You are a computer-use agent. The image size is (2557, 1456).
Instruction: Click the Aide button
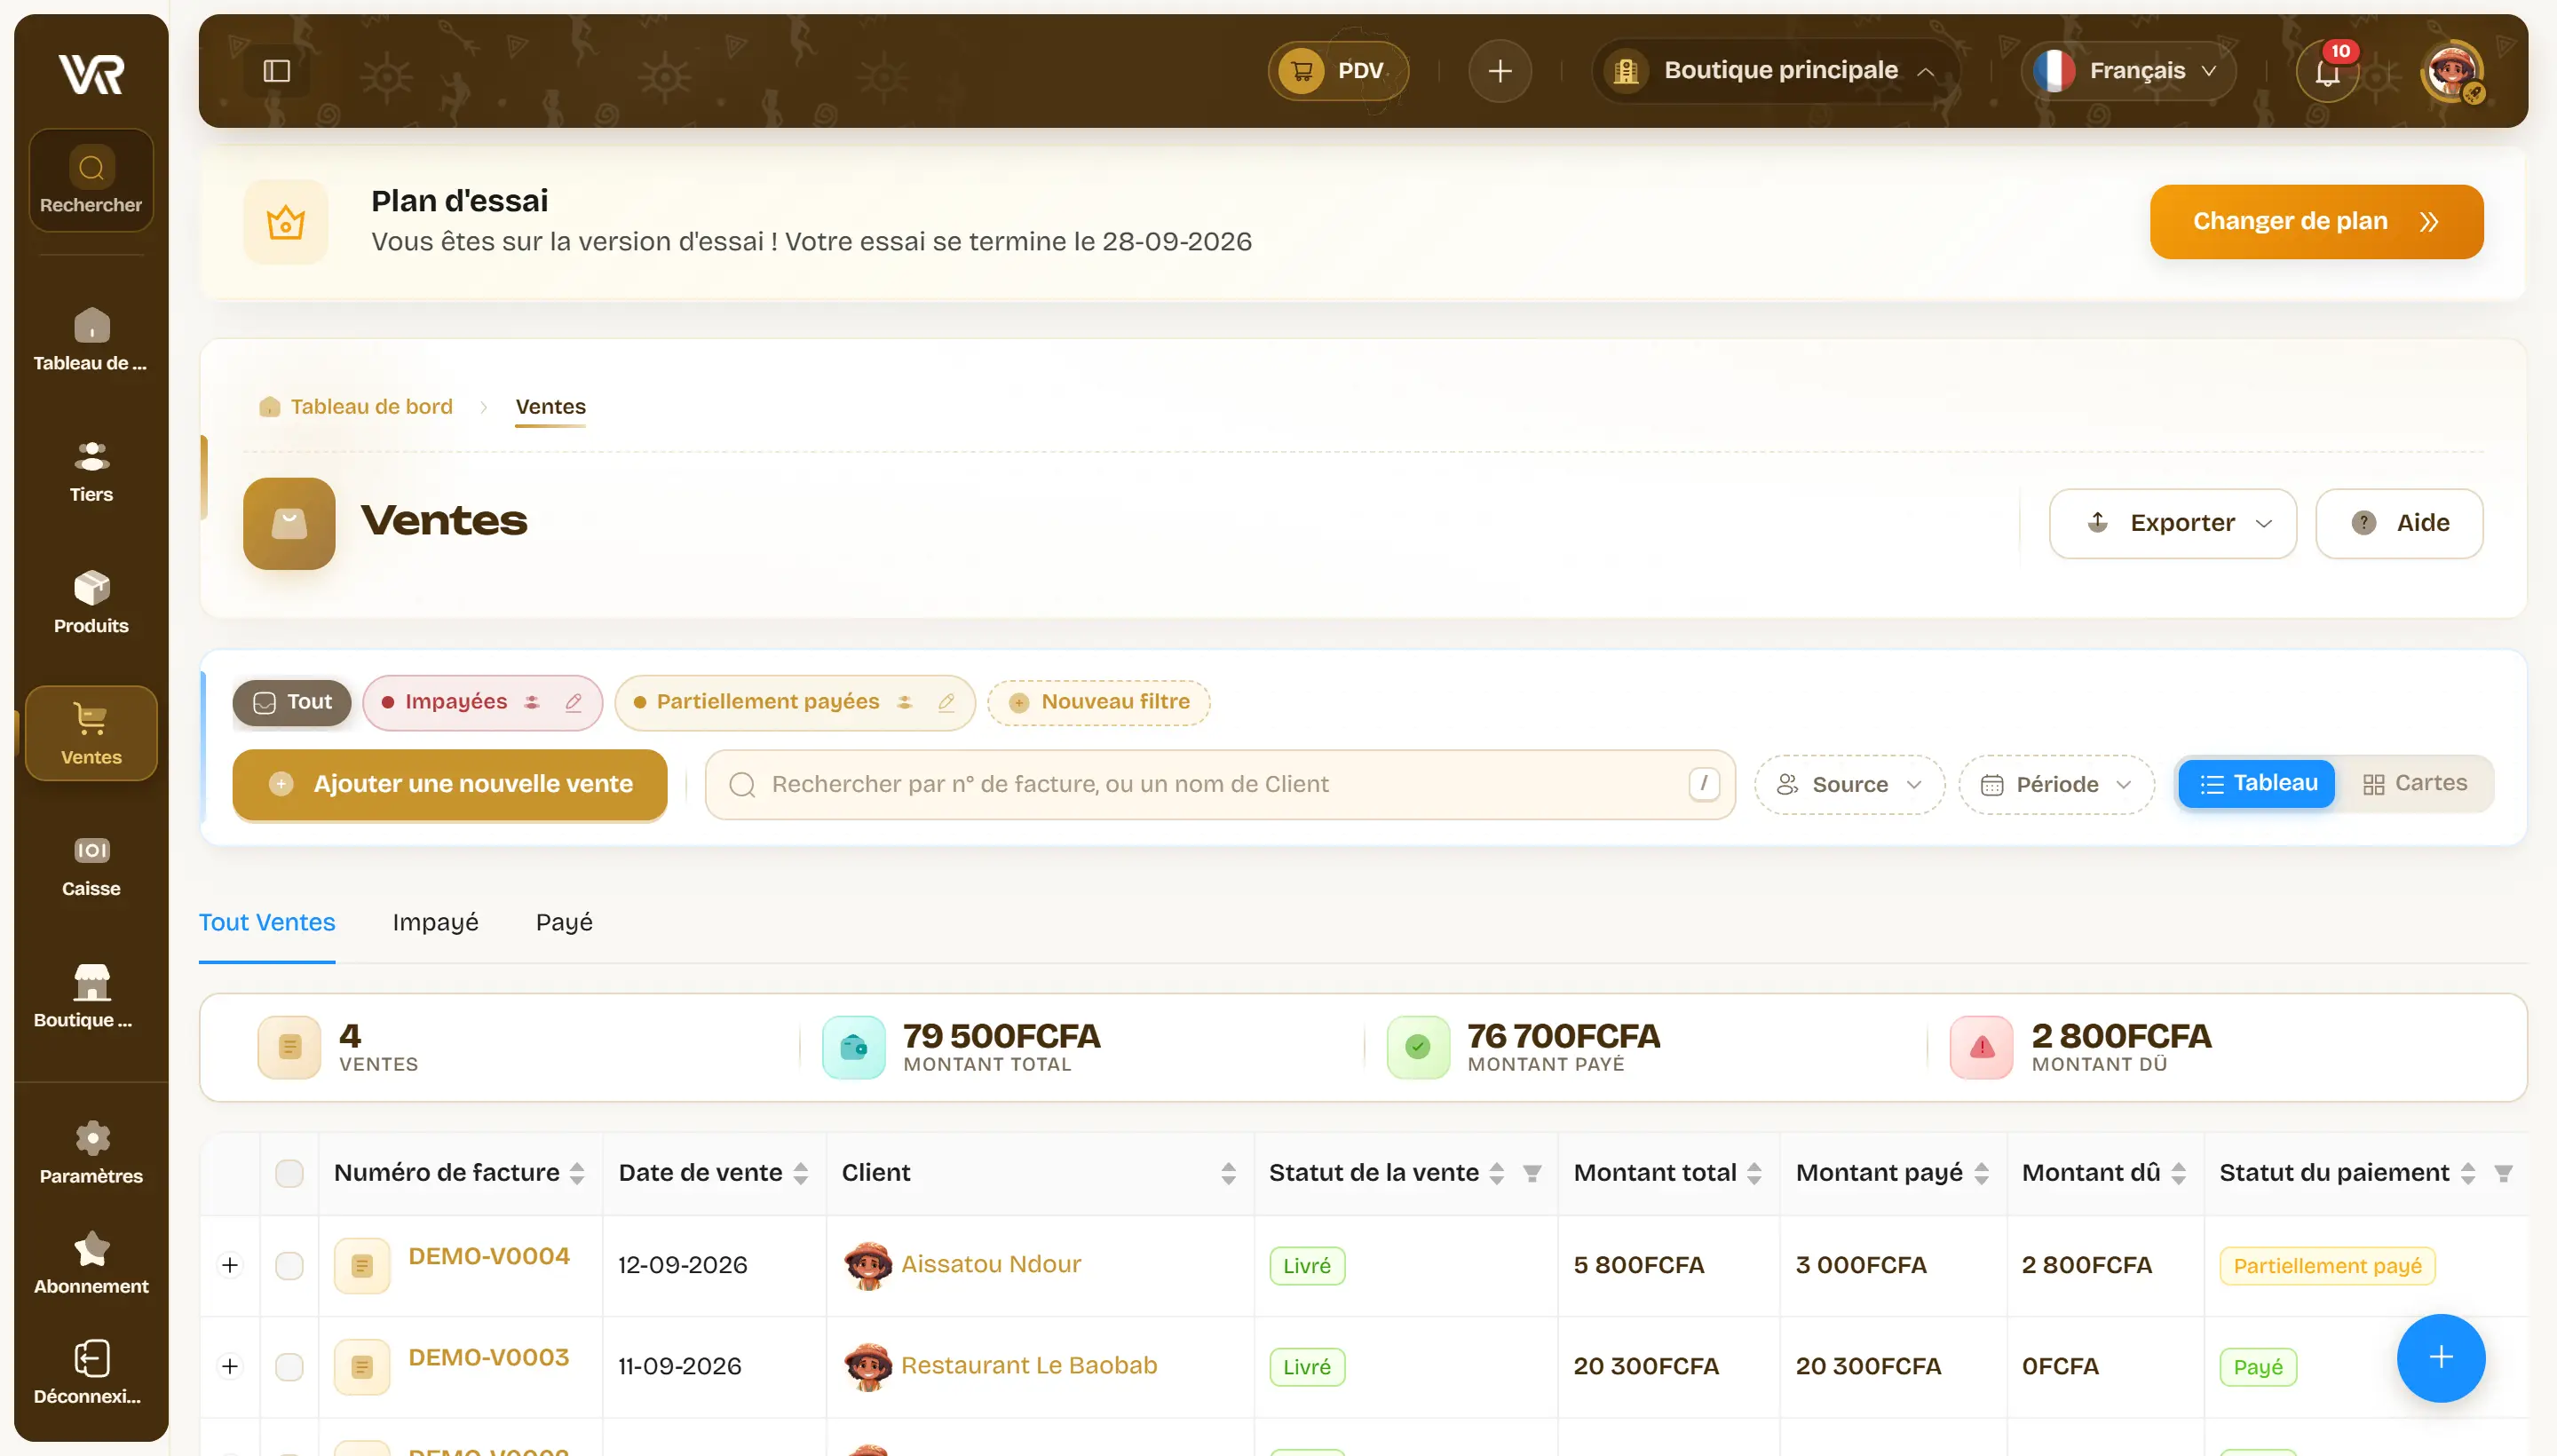point(2399,523)
